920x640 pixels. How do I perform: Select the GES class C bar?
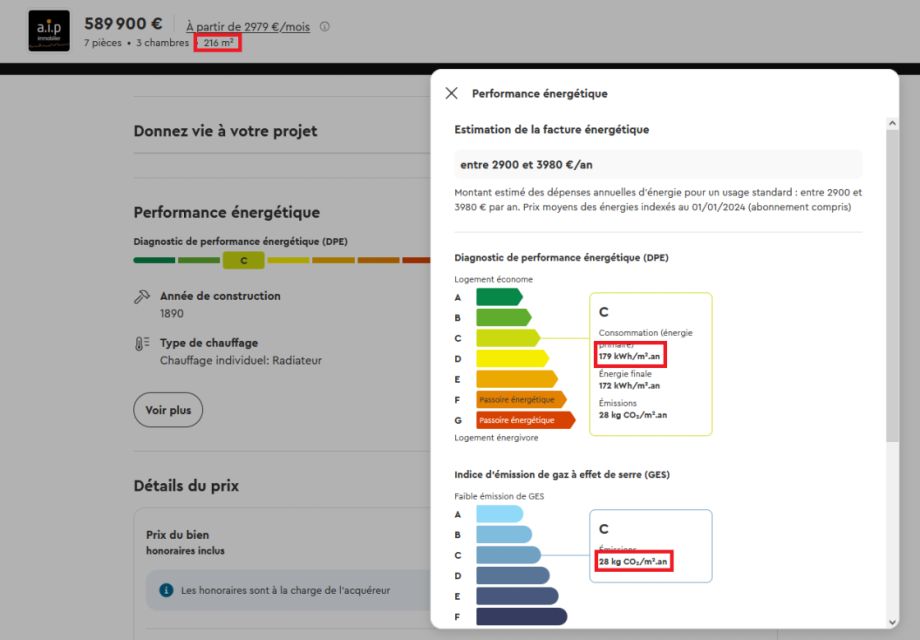508,556
